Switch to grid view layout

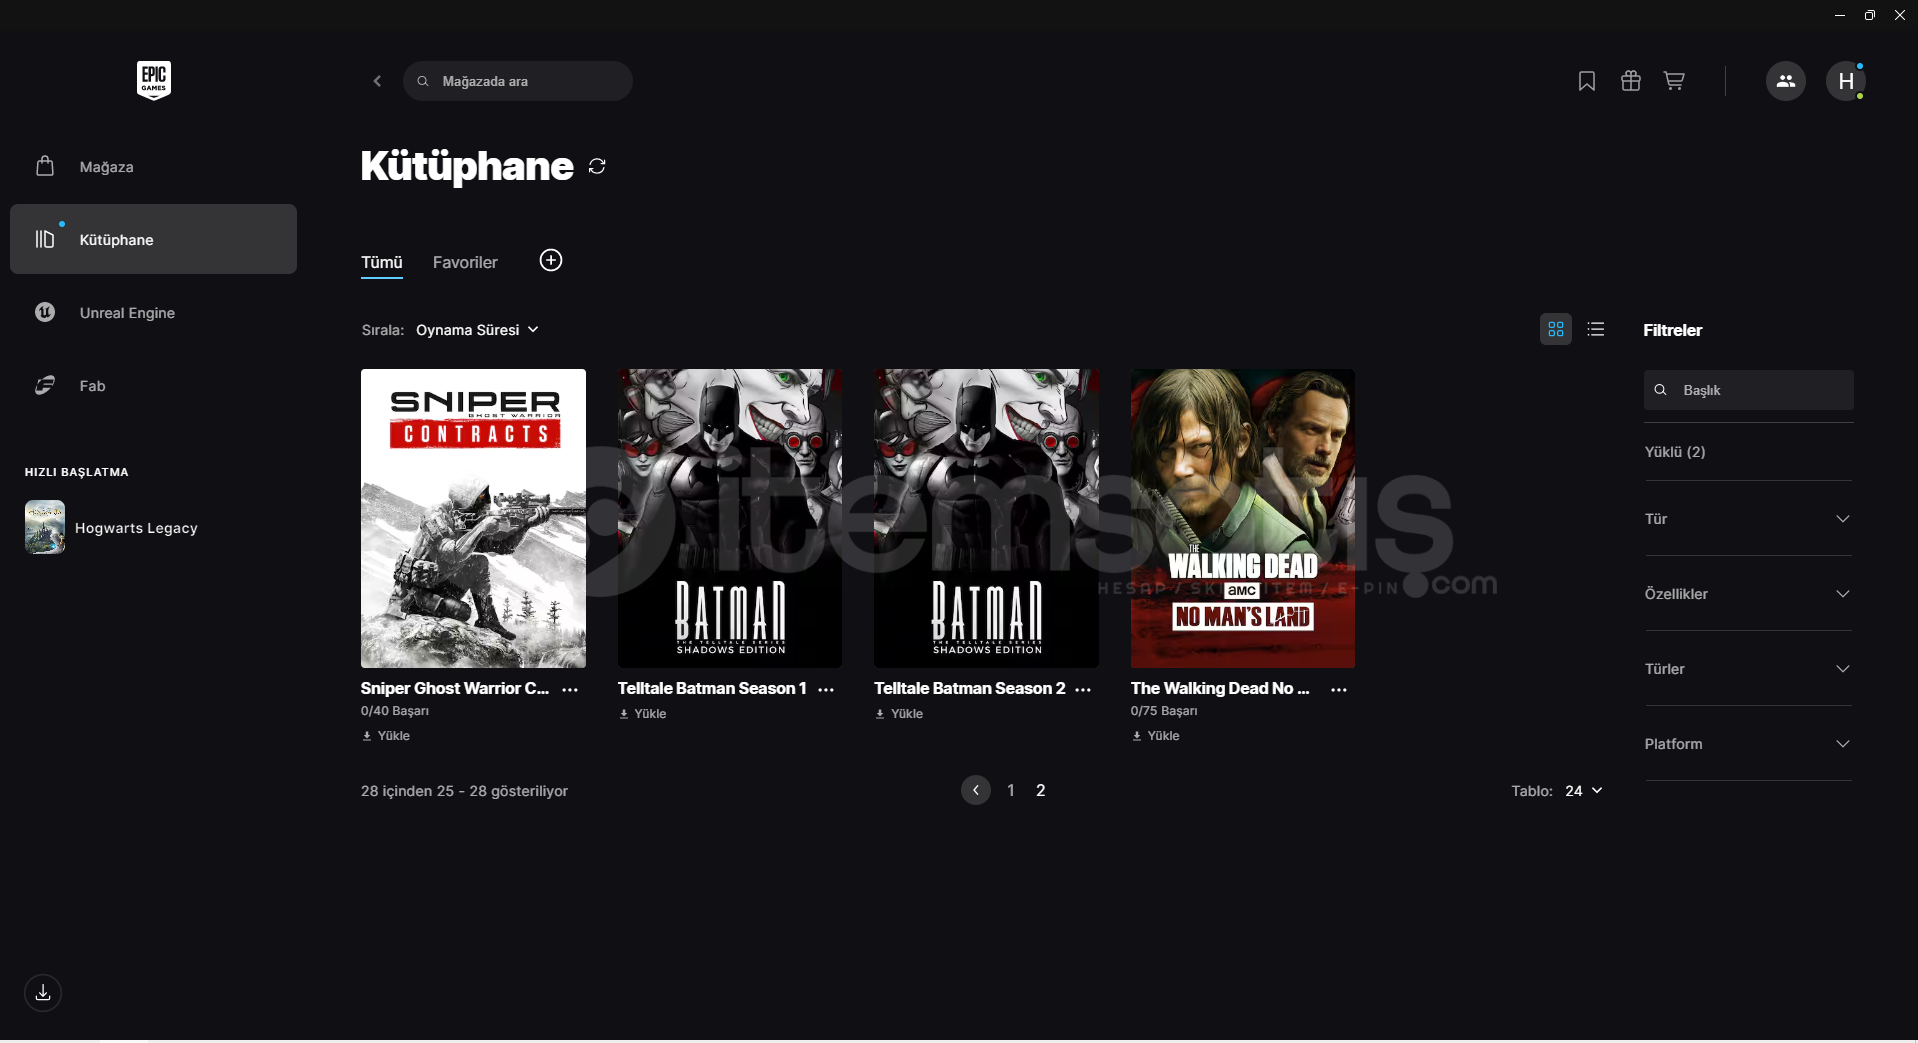(x=1556, y=329)
